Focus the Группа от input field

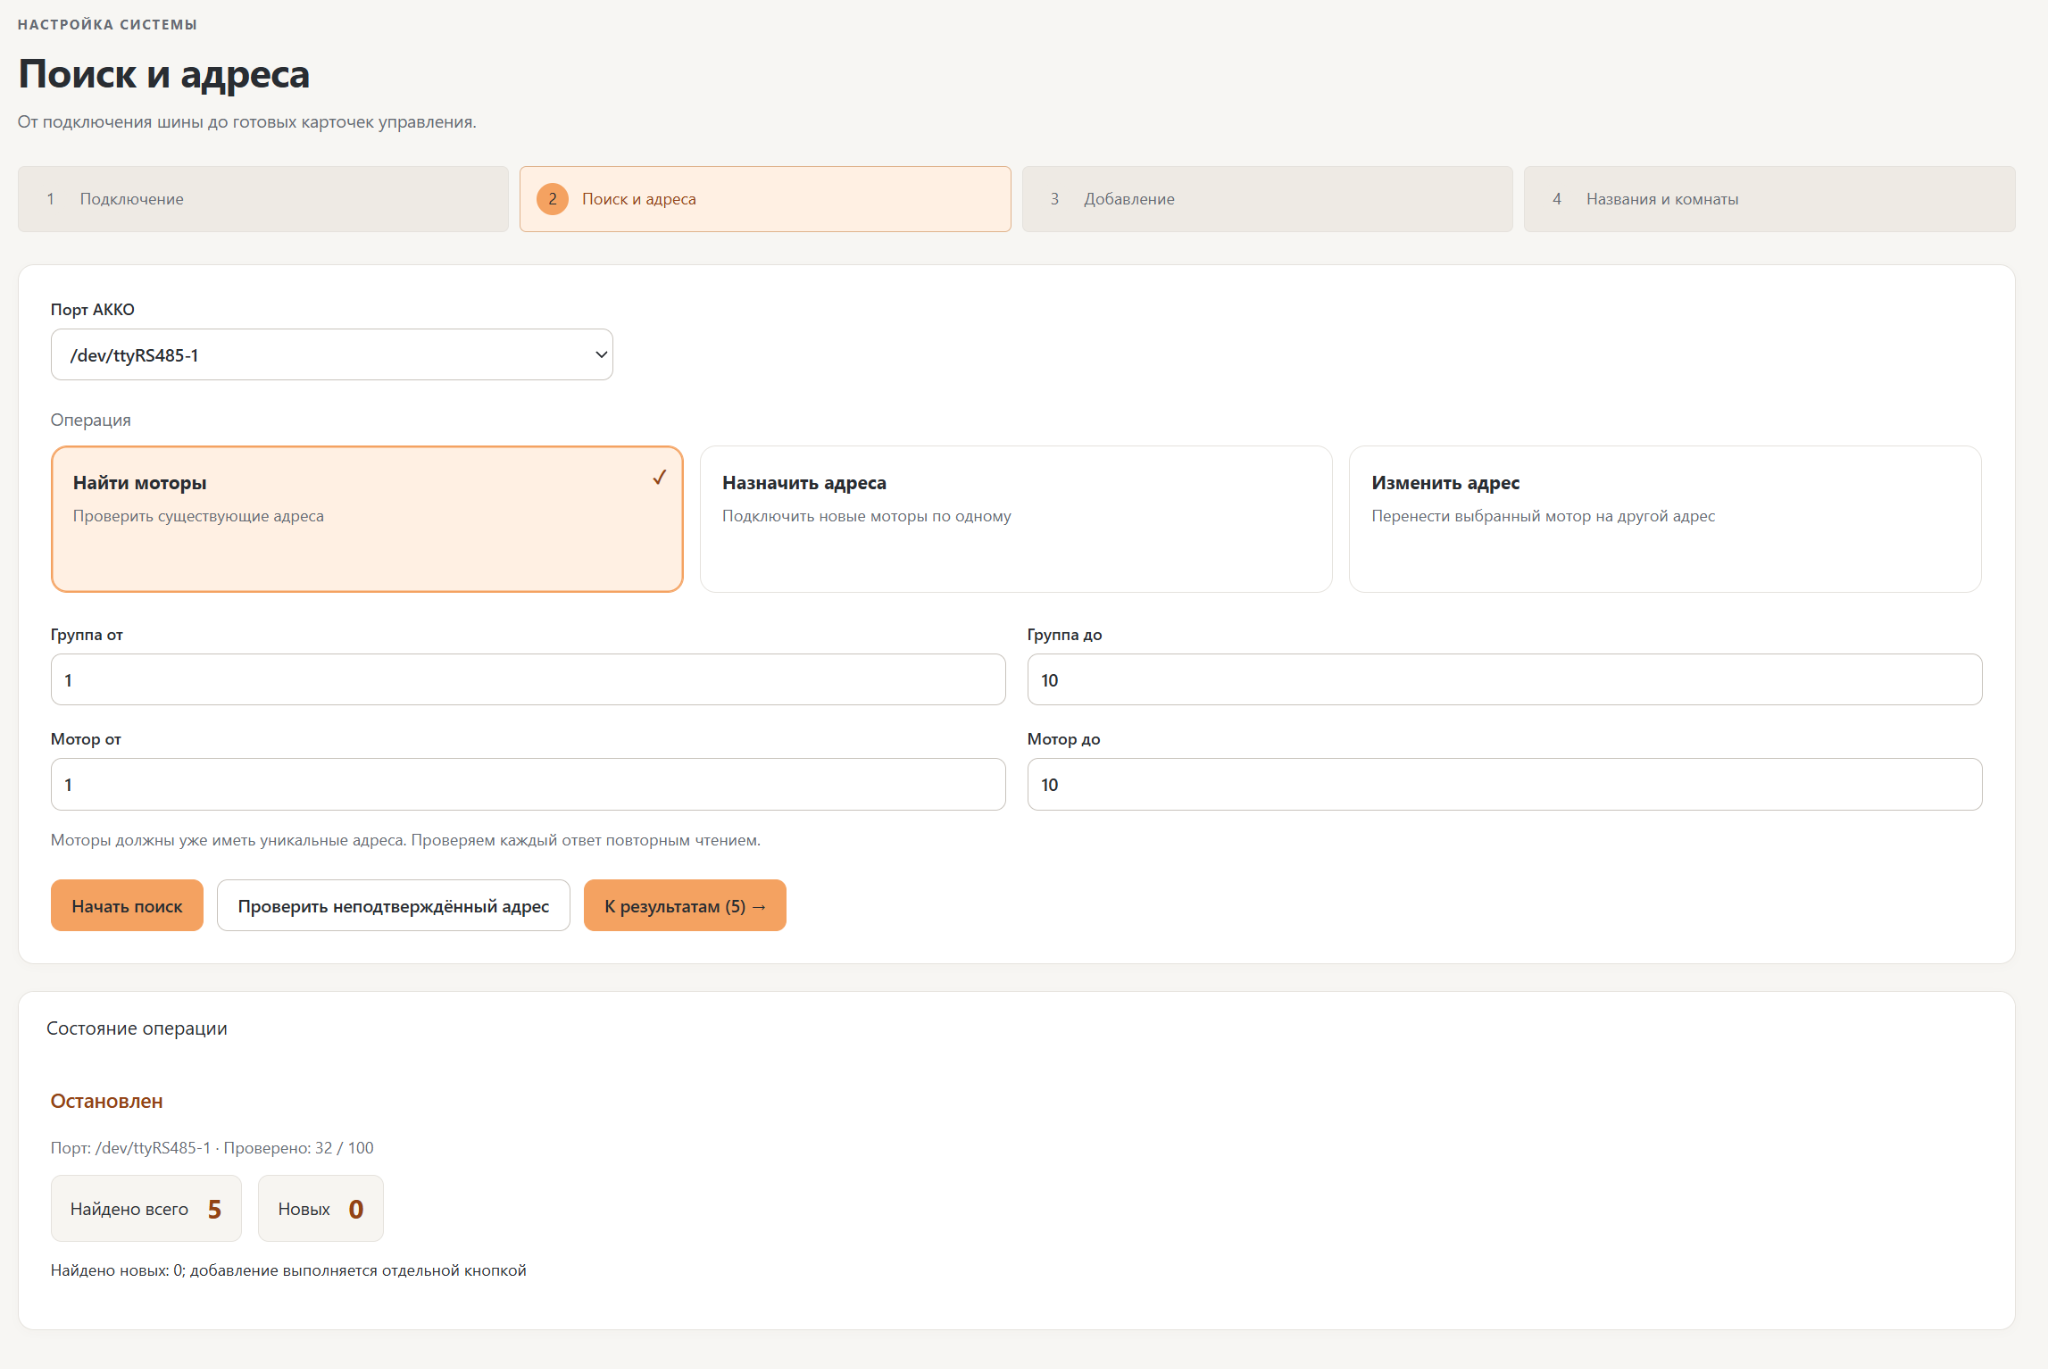[x=528, y=680]
